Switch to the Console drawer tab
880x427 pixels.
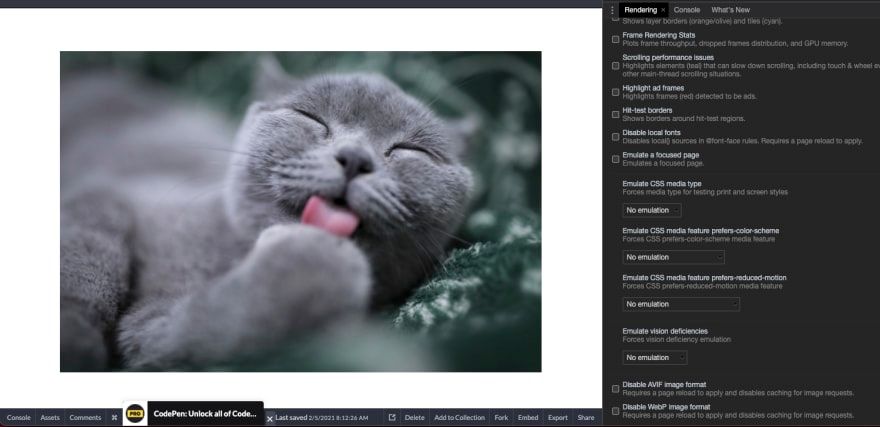tap(686, 10)
